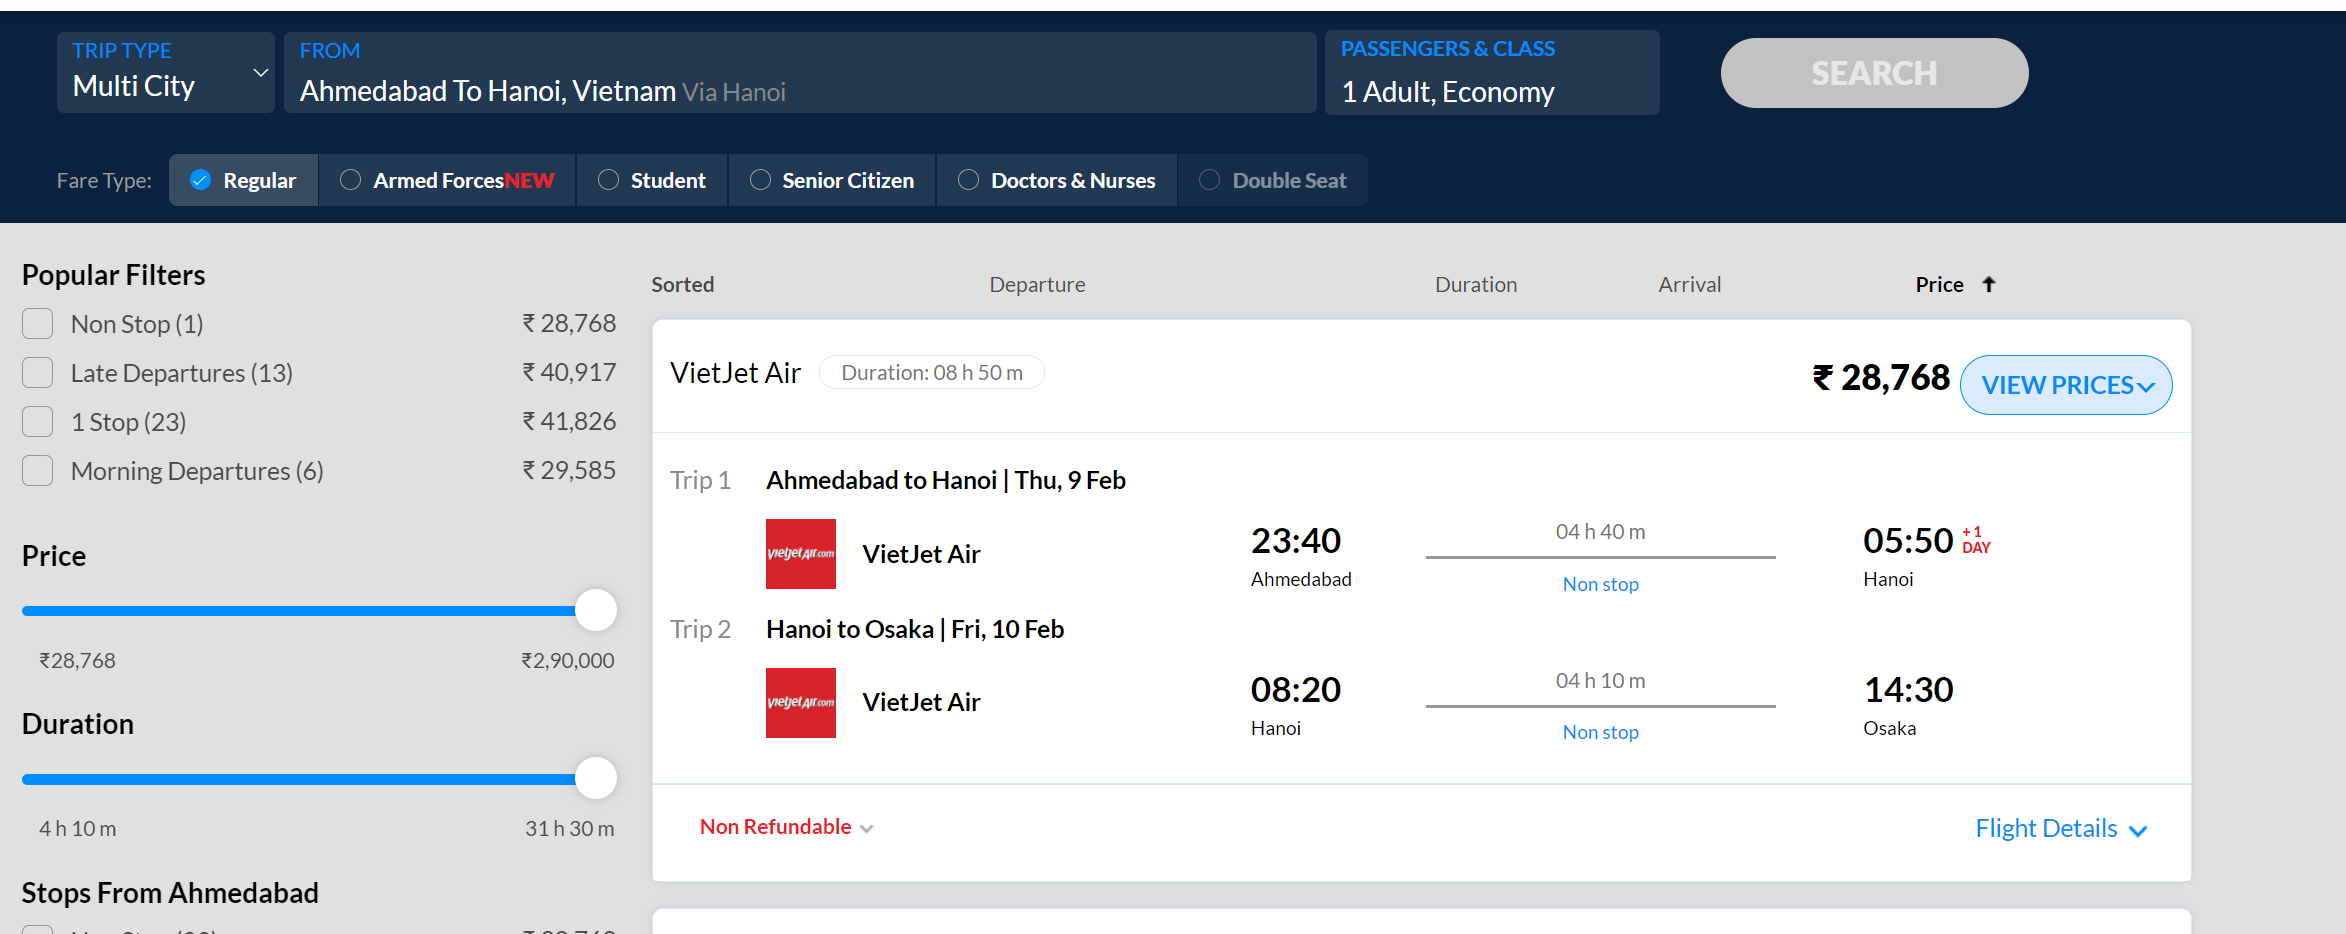Sort results by Departure column
2346x934 pixels.
(1037, 285)
